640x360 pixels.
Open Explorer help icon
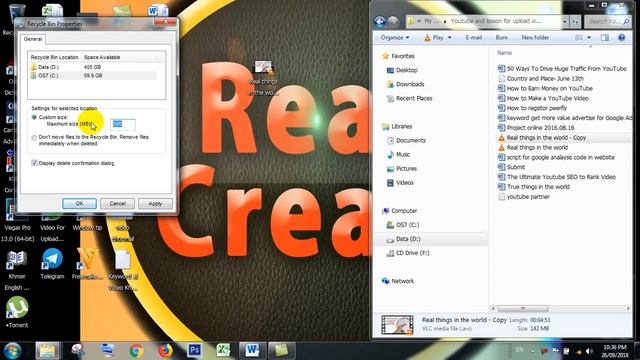pos(621,38)
